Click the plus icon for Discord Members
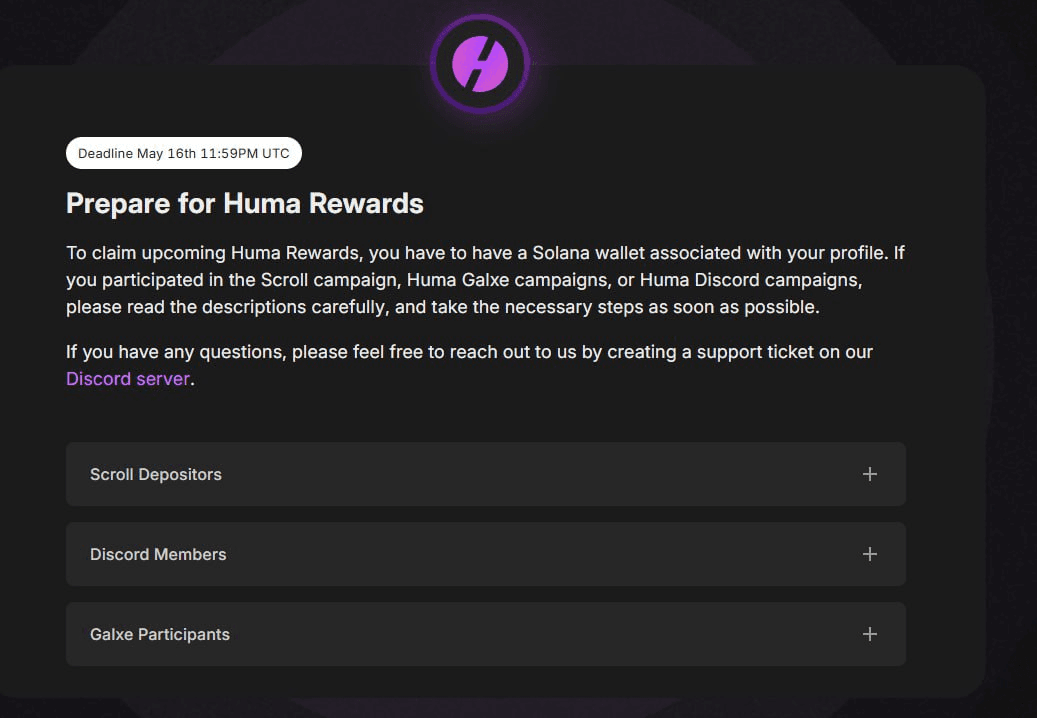This screenshot has height=718, width=1037. pos(869,554)
